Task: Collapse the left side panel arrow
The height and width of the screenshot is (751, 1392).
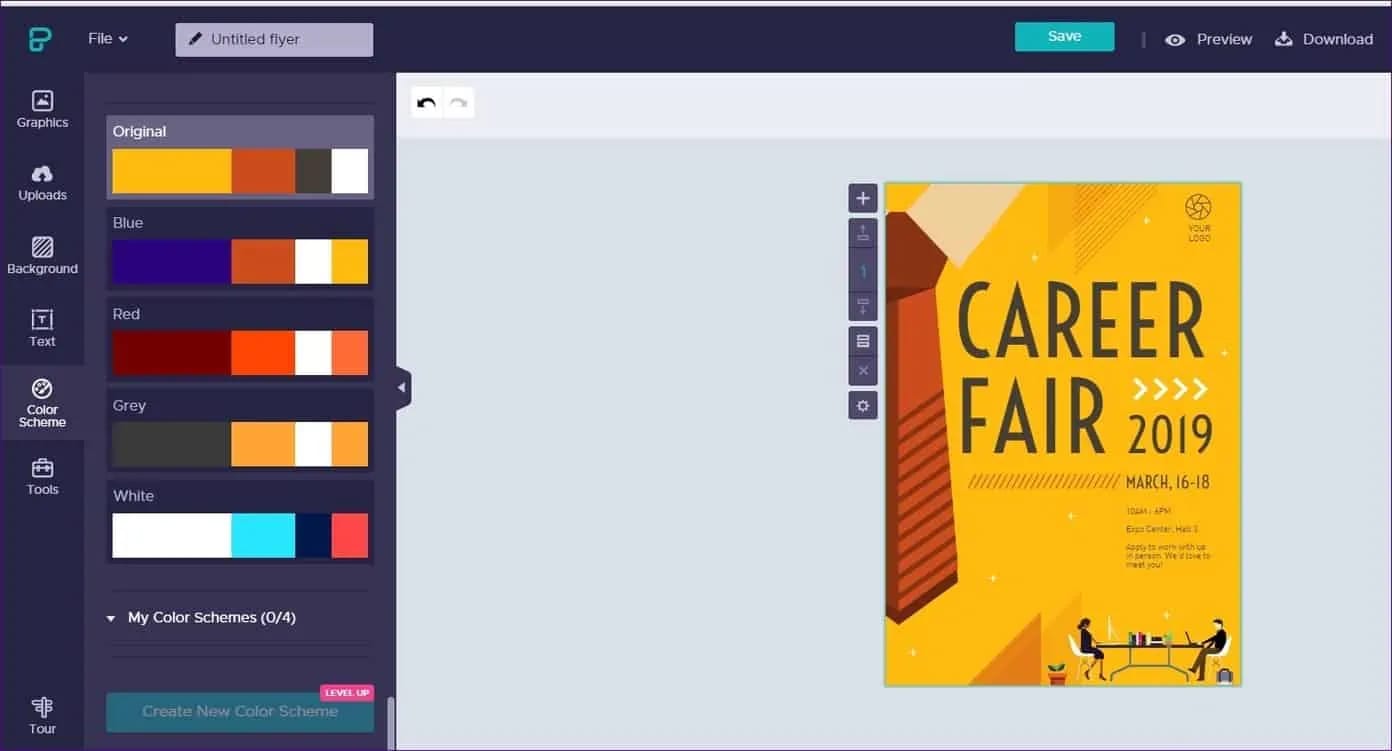Action: (x=402, y=388)
